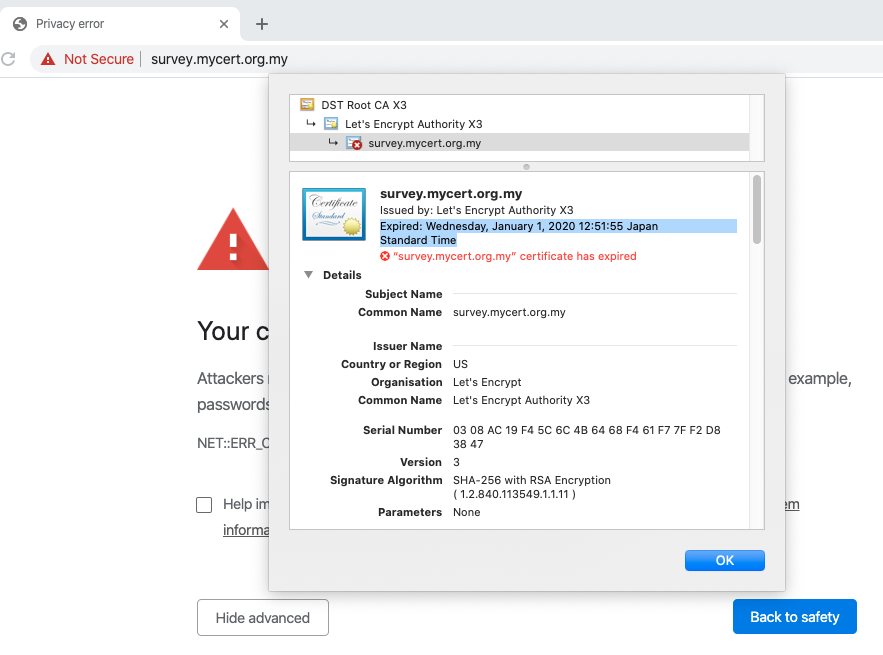Collapse the Details disclosure triangle
Image resolution: width=883 pixels, height=655 pixels.
pos(308,275)
